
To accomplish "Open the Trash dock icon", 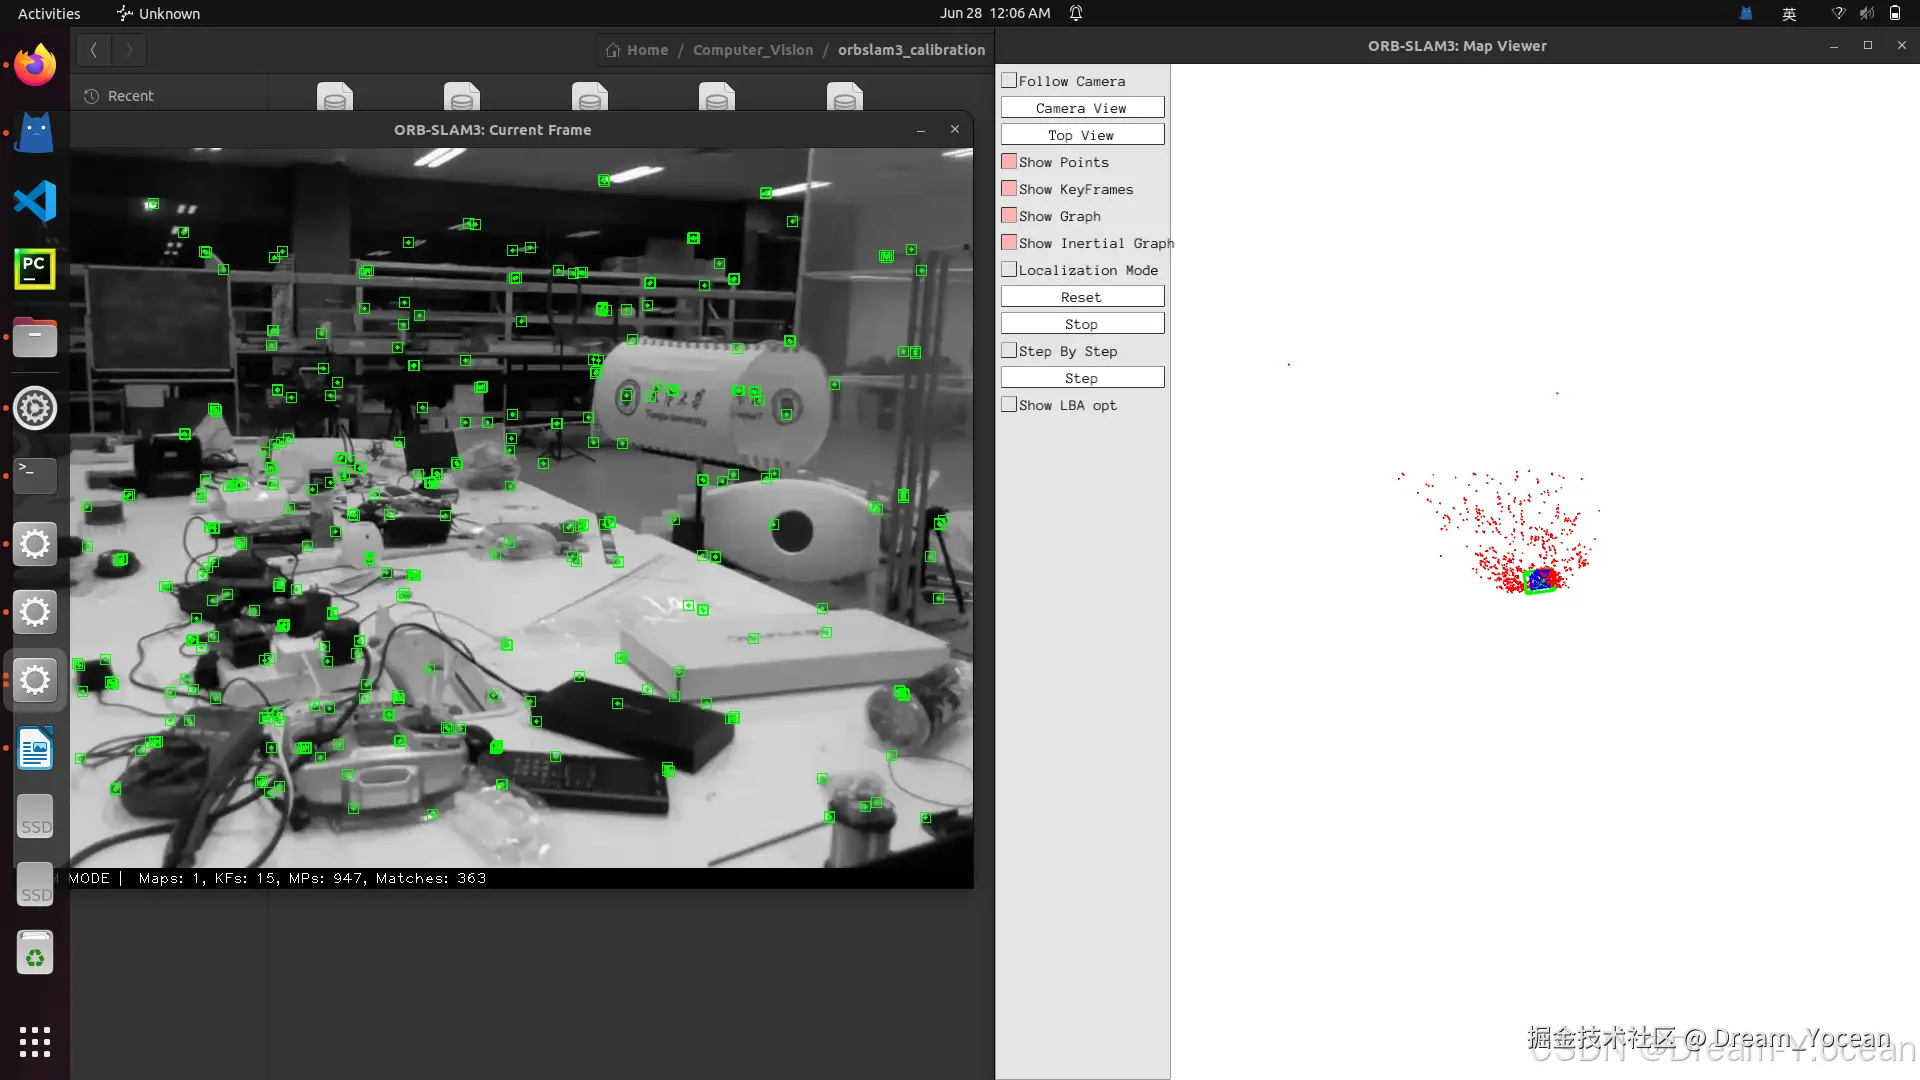I will point(35,953).
